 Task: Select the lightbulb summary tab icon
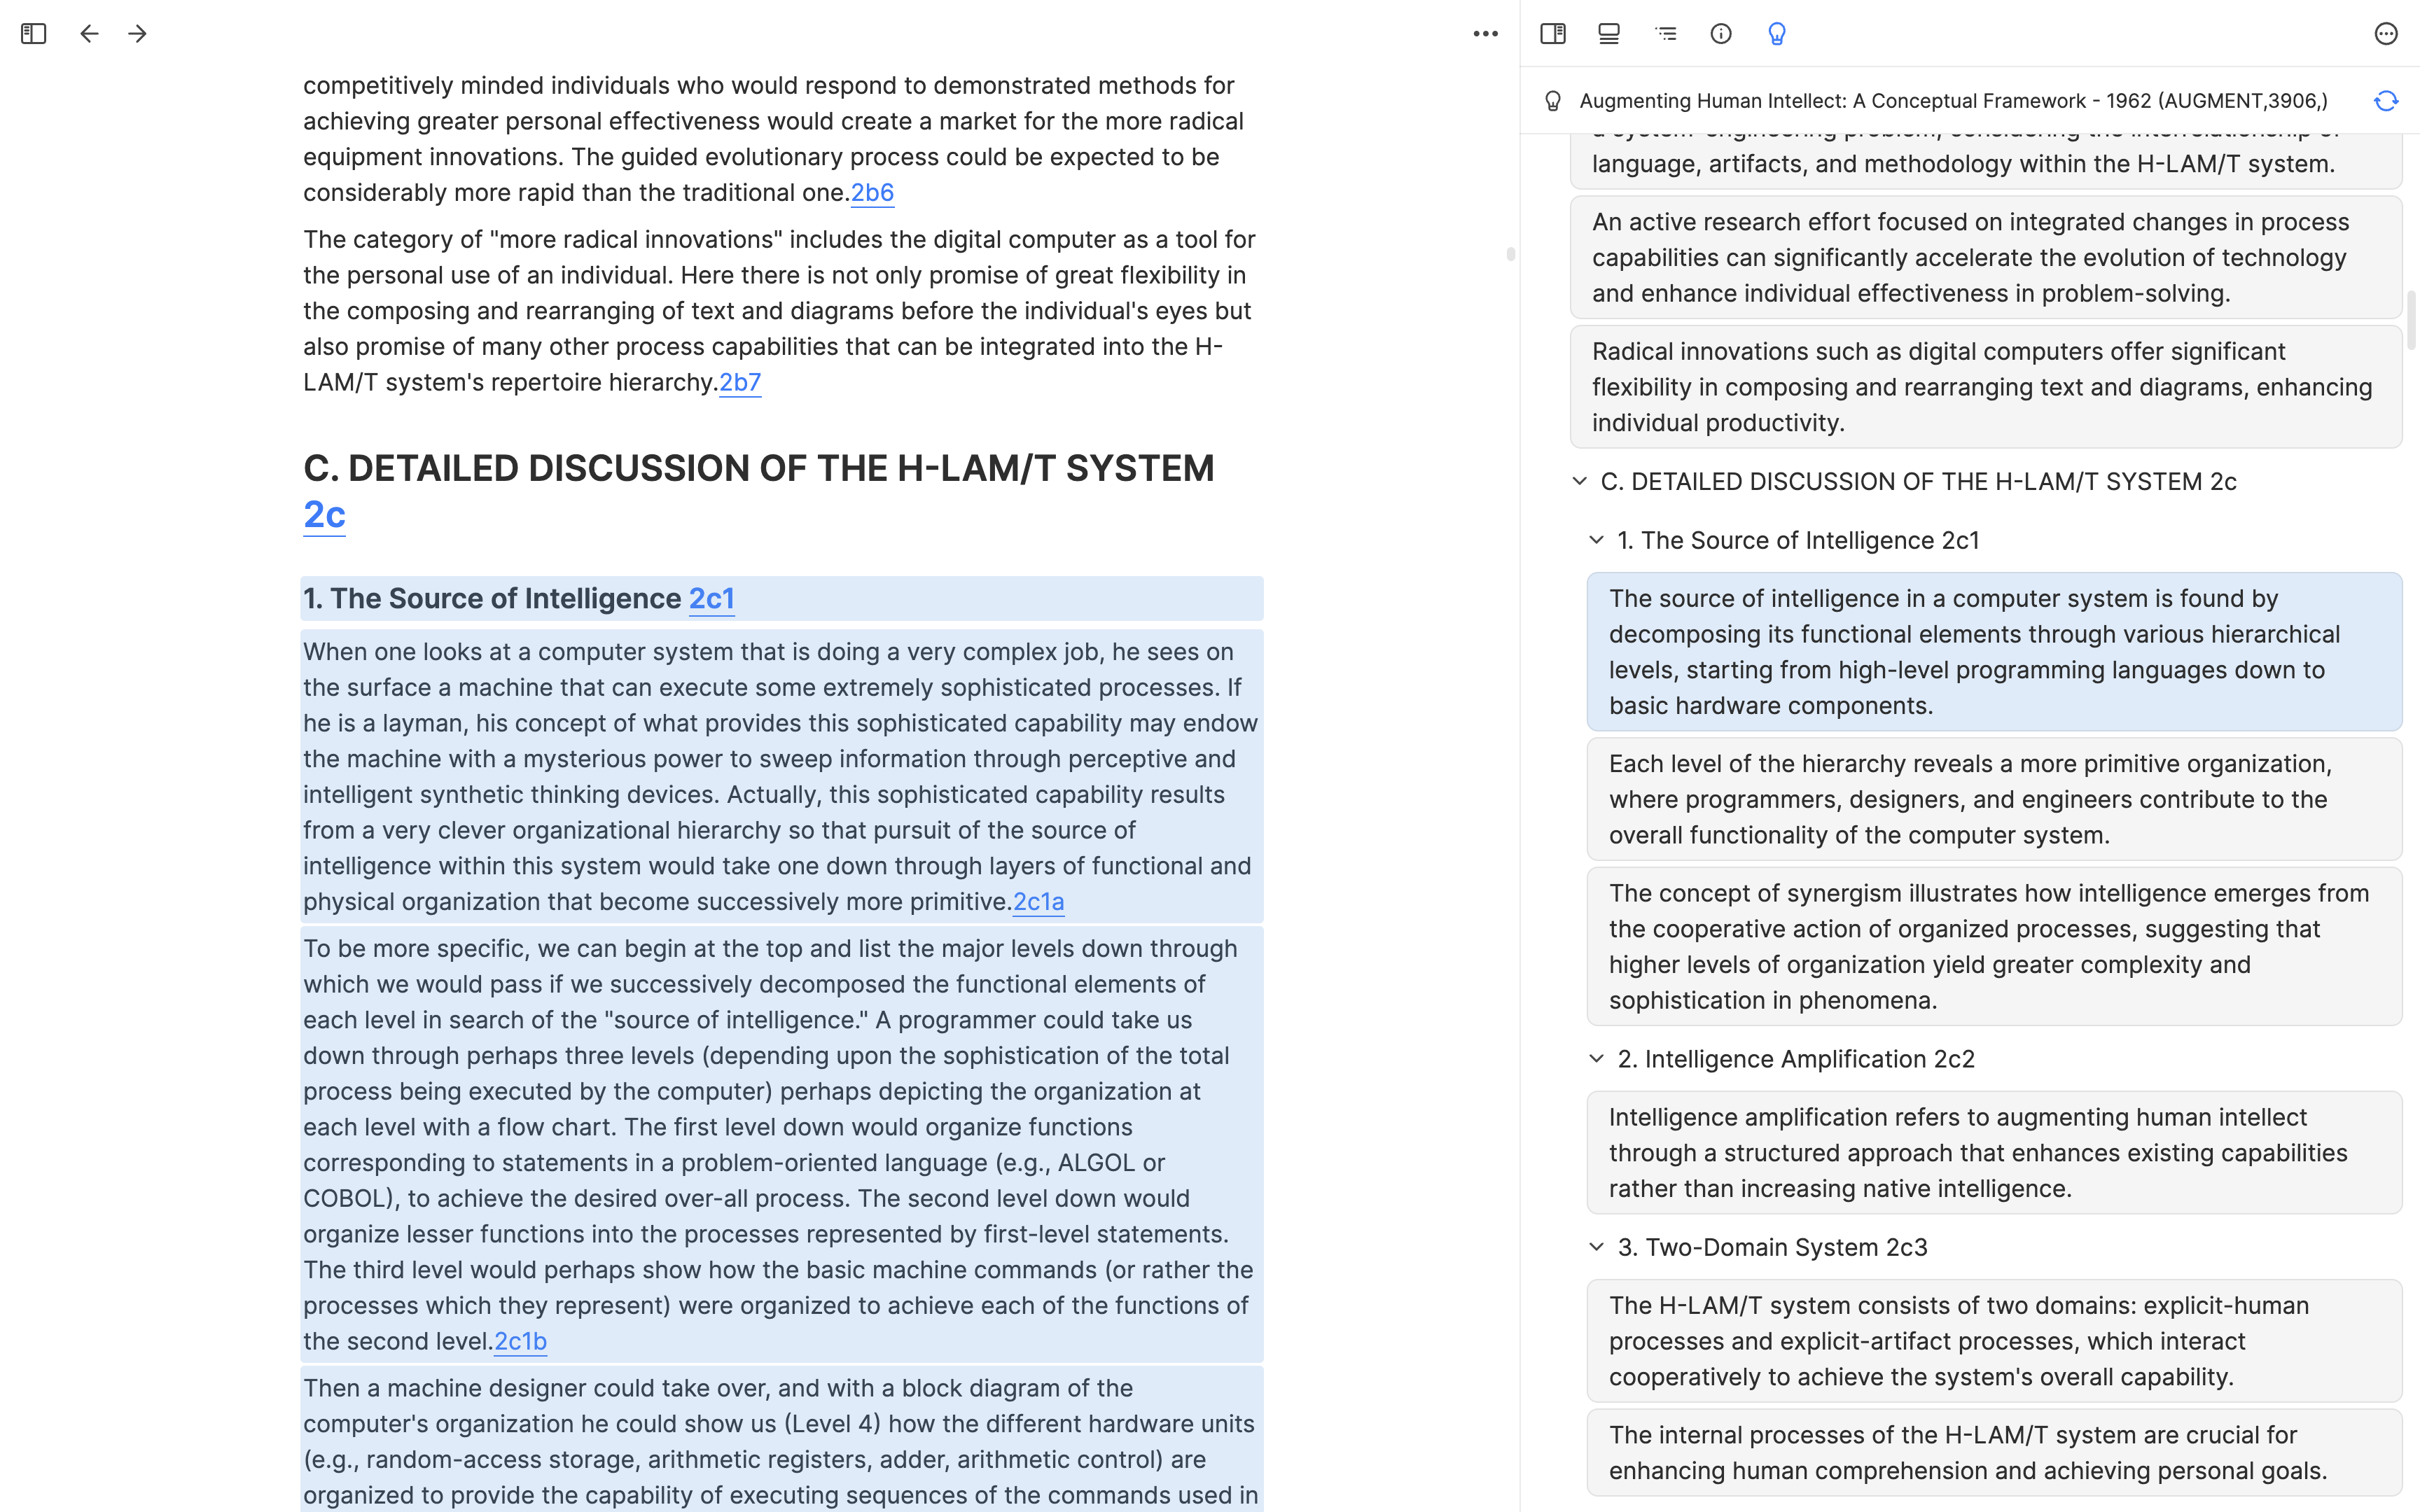(1777, 34)
